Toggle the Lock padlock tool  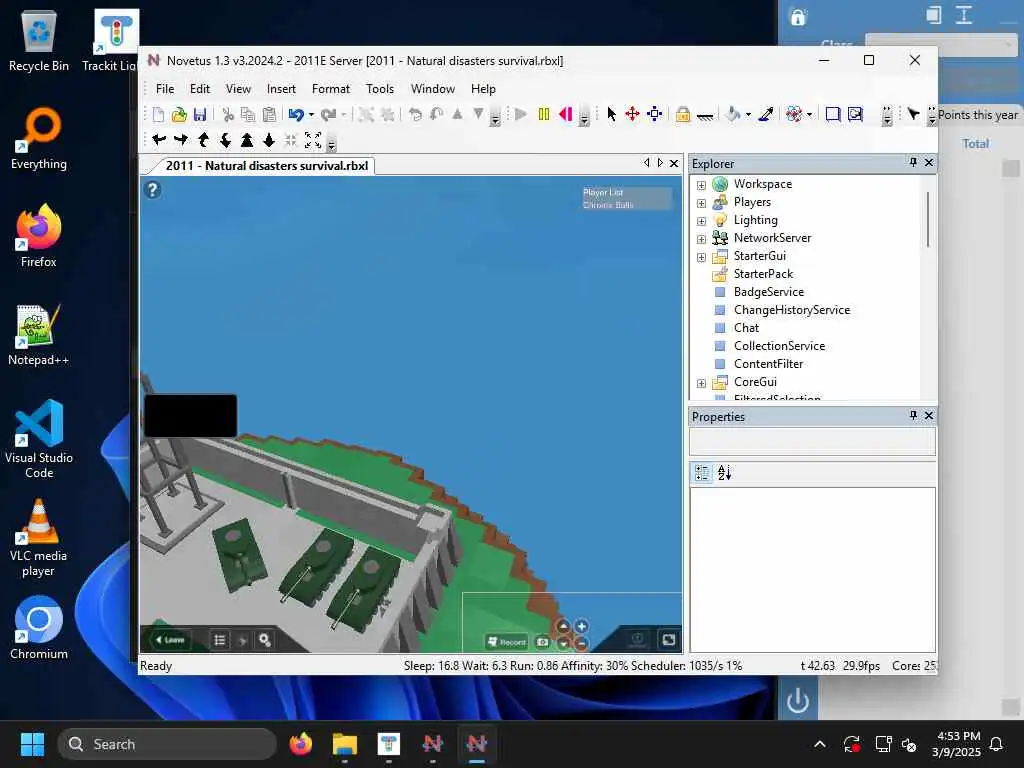pyautogui.click(x=682, y=114)
